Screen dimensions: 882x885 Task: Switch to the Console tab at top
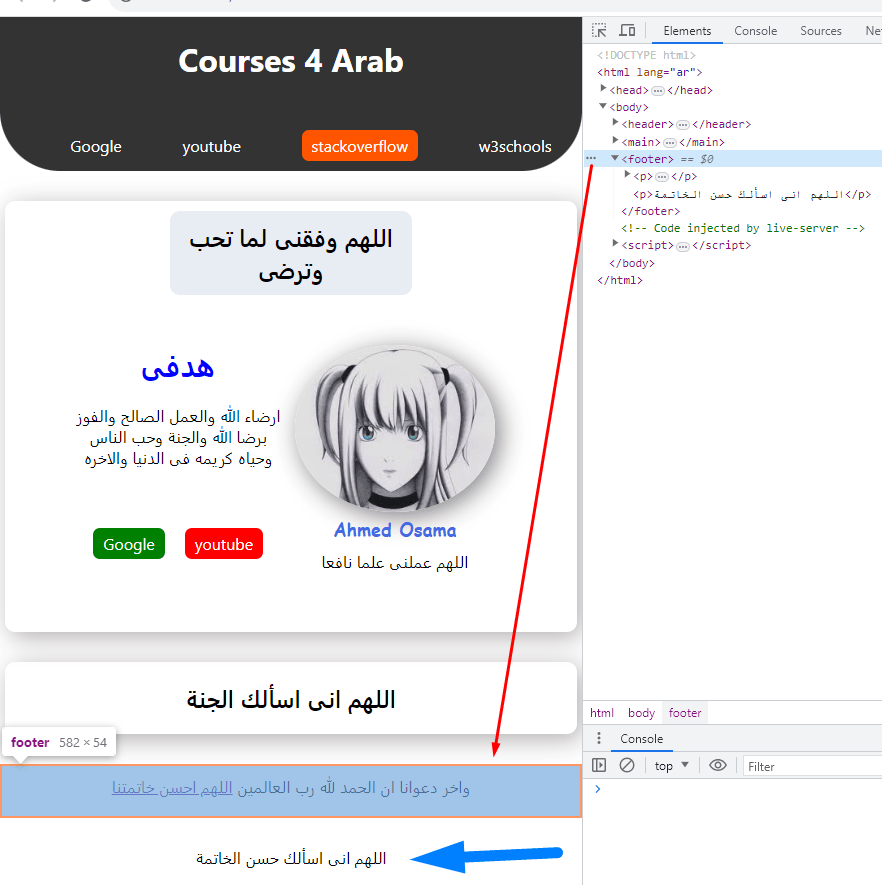pos(755,31)
